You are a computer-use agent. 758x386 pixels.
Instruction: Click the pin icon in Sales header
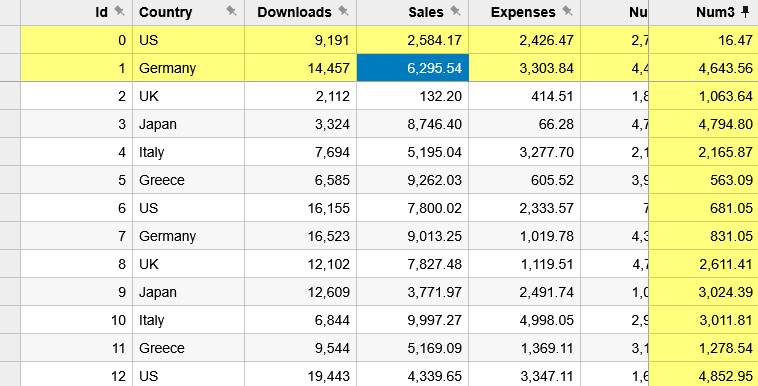point(456,11)
